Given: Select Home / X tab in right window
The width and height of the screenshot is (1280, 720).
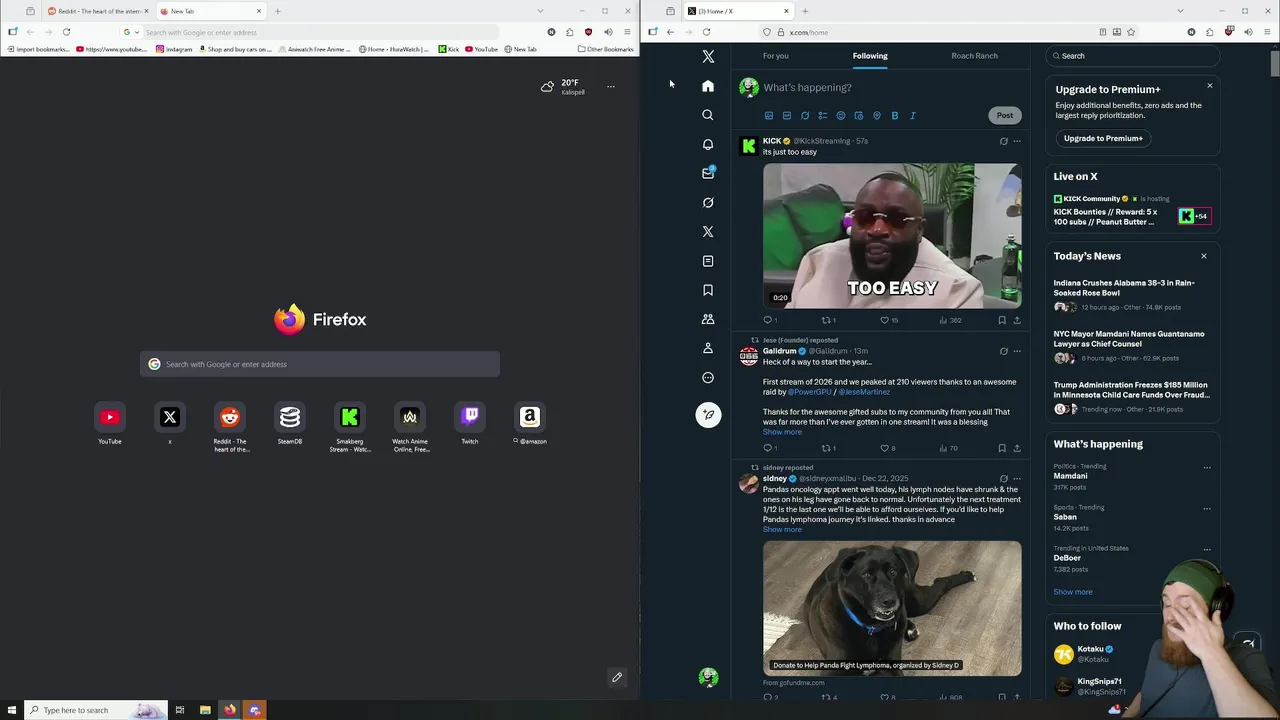Looking at the screenshot, I should pyautogui.click(x=738, y=11).
